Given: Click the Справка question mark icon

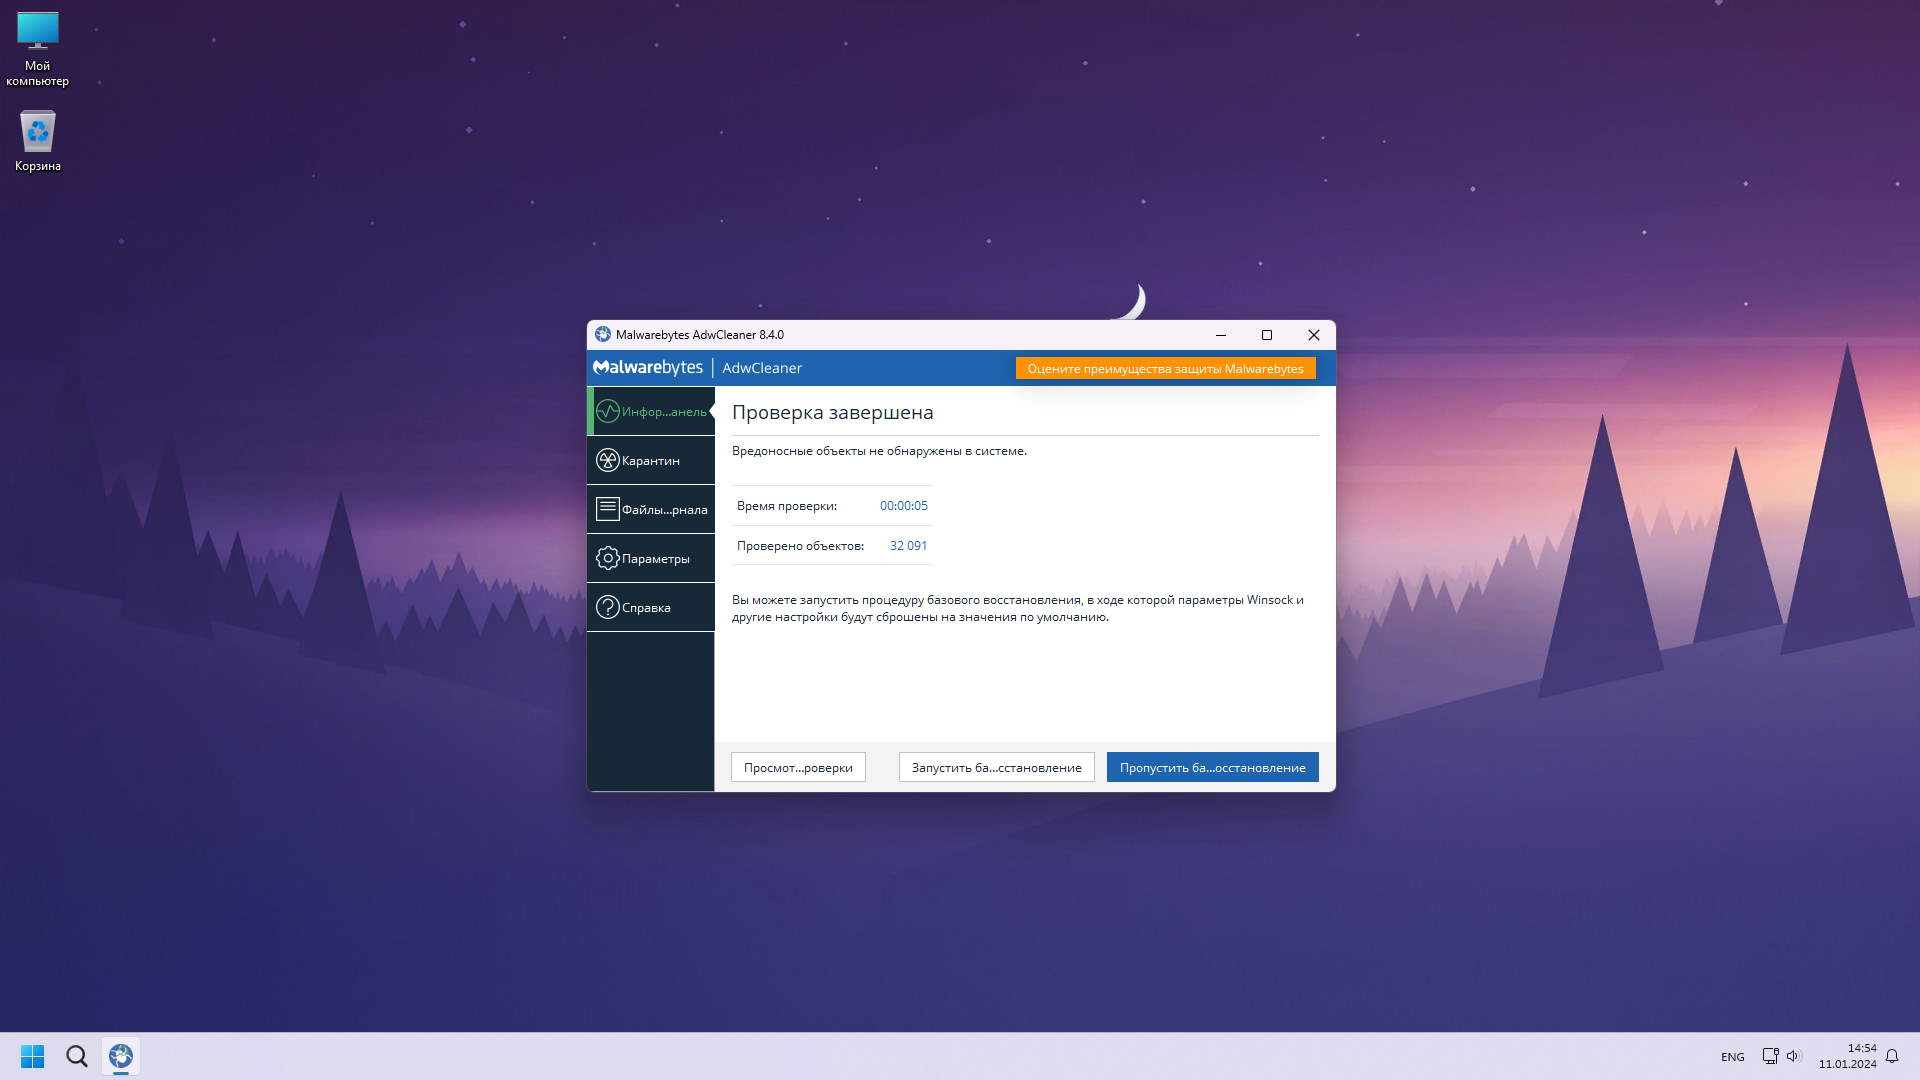Looking at the screenshot, I should [607, 607].
